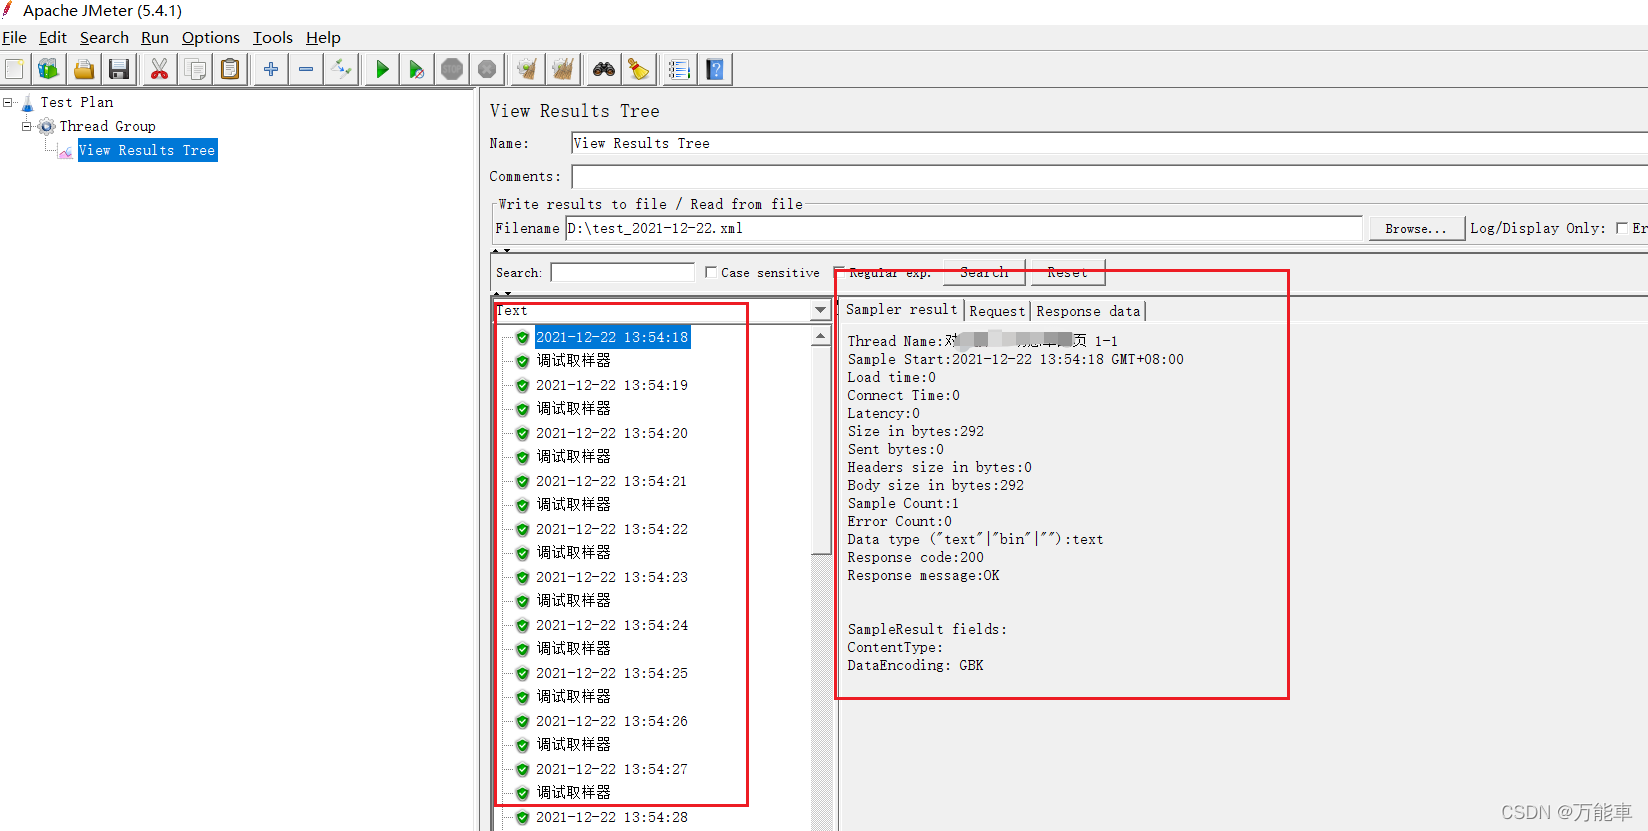This screenshot has width=1648, height=831.
Task: Open the Templates icon in toolbar
Action: [x=49, y=69]
